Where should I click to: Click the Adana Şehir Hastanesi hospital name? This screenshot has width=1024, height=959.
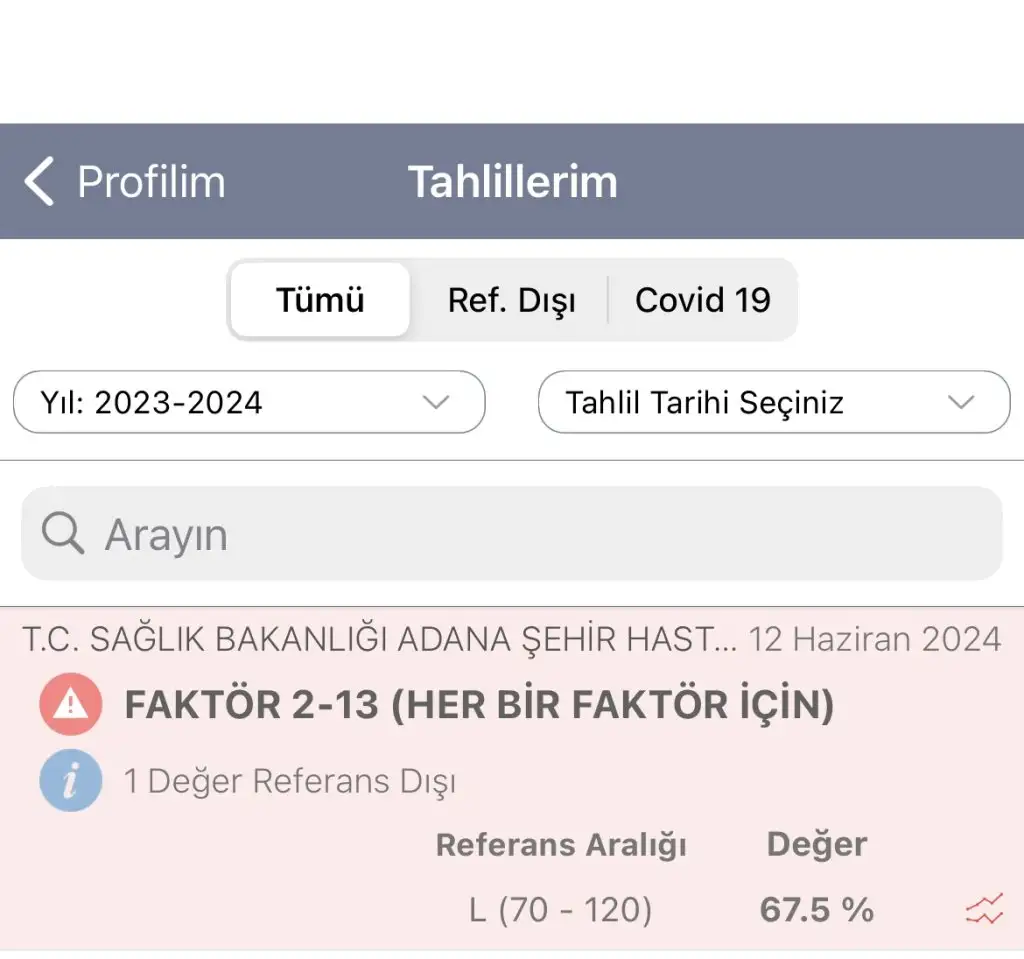coord(378,639)
